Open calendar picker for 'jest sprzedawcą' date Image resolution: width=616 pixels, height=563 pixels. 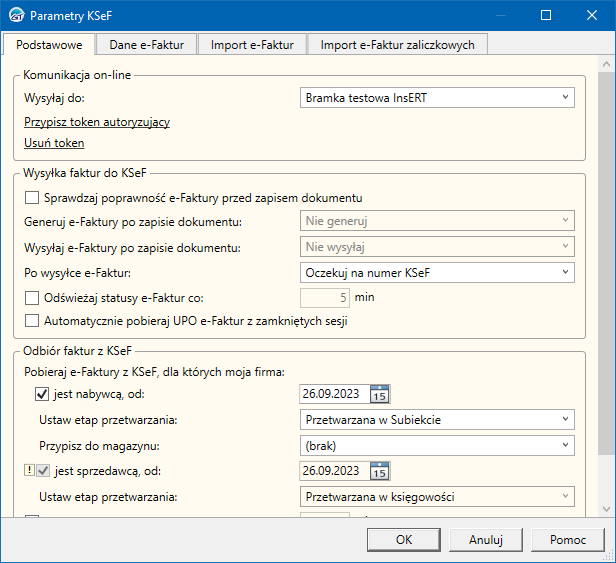click(380, 471)
